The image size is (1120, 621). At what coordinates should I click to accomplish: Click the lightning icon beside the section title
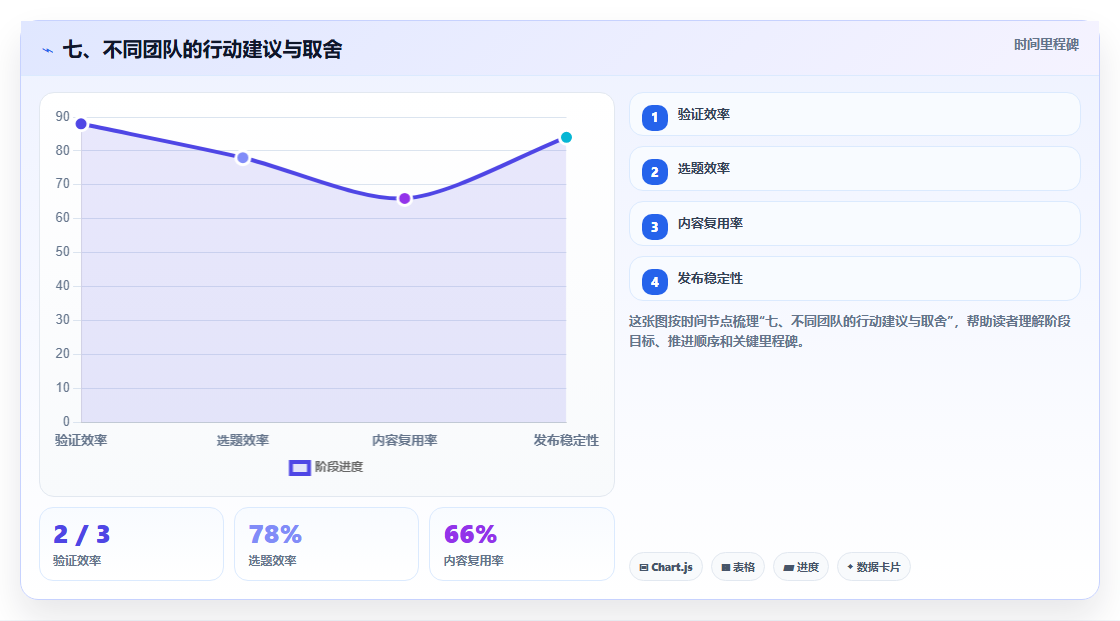tap(48, 50)
